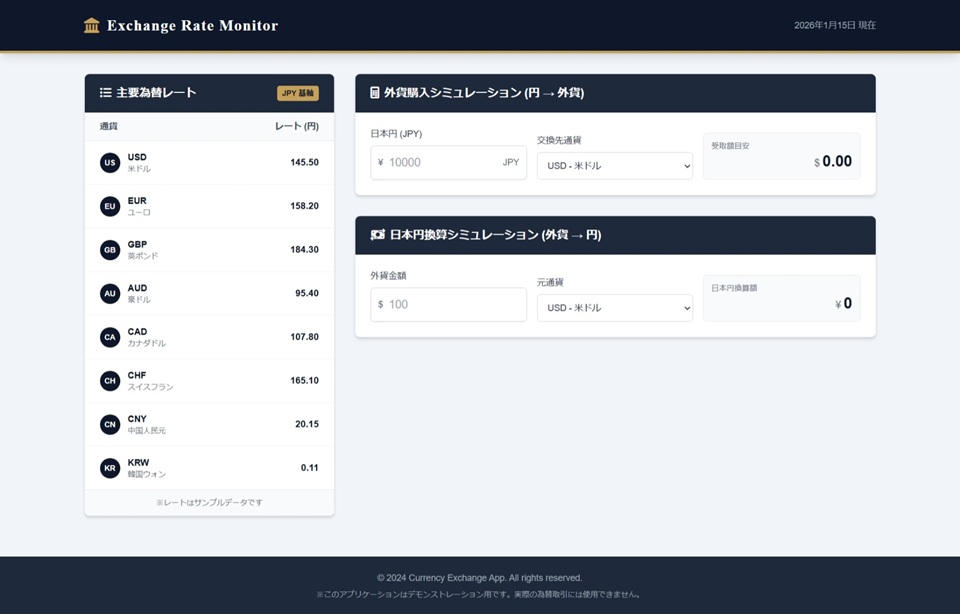This screenshot has height=614, width=960.
Task: Click the CH Swiss franc badge icon
Action: tap(110, 381)
